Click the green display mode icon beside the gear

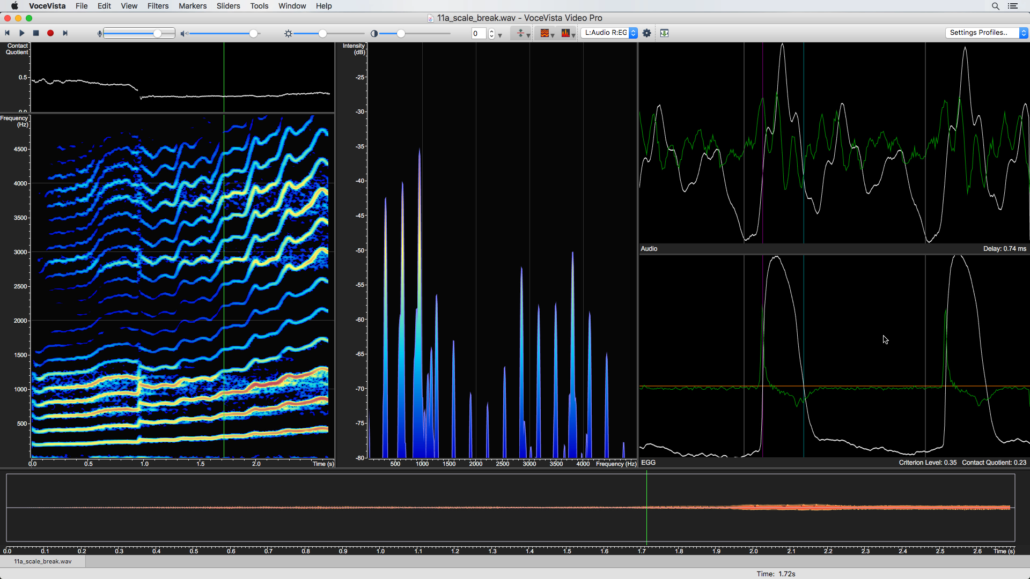tap(664, 33)
